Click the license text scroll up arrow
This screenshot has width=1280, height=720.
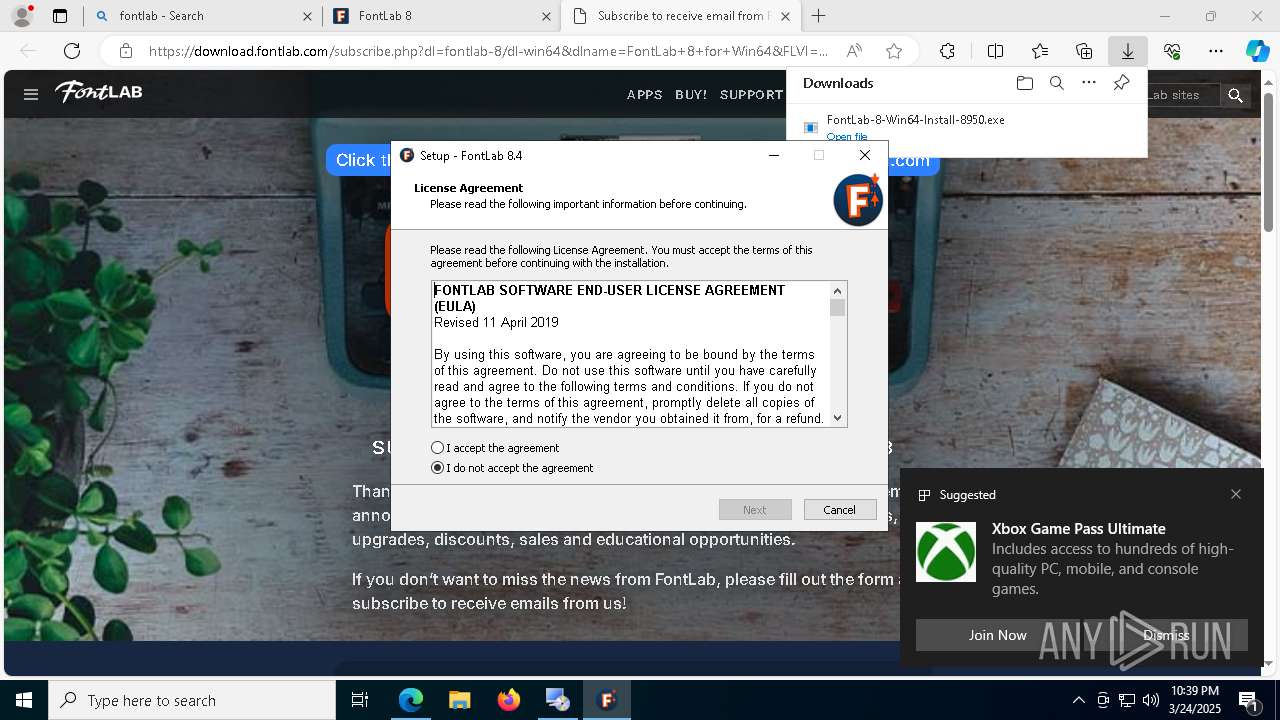pyautogui.click(x=838, y=290)
